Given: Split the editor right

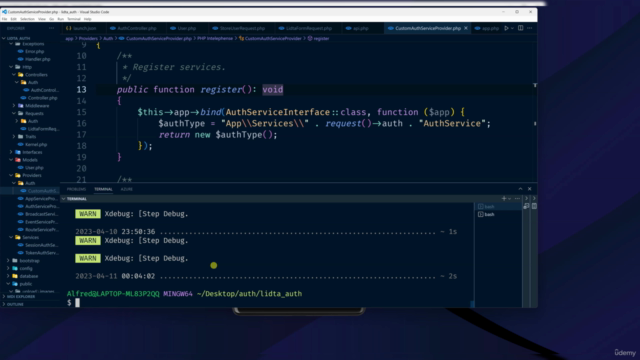Looking at the screenshot, I should [x=520, y=28].
